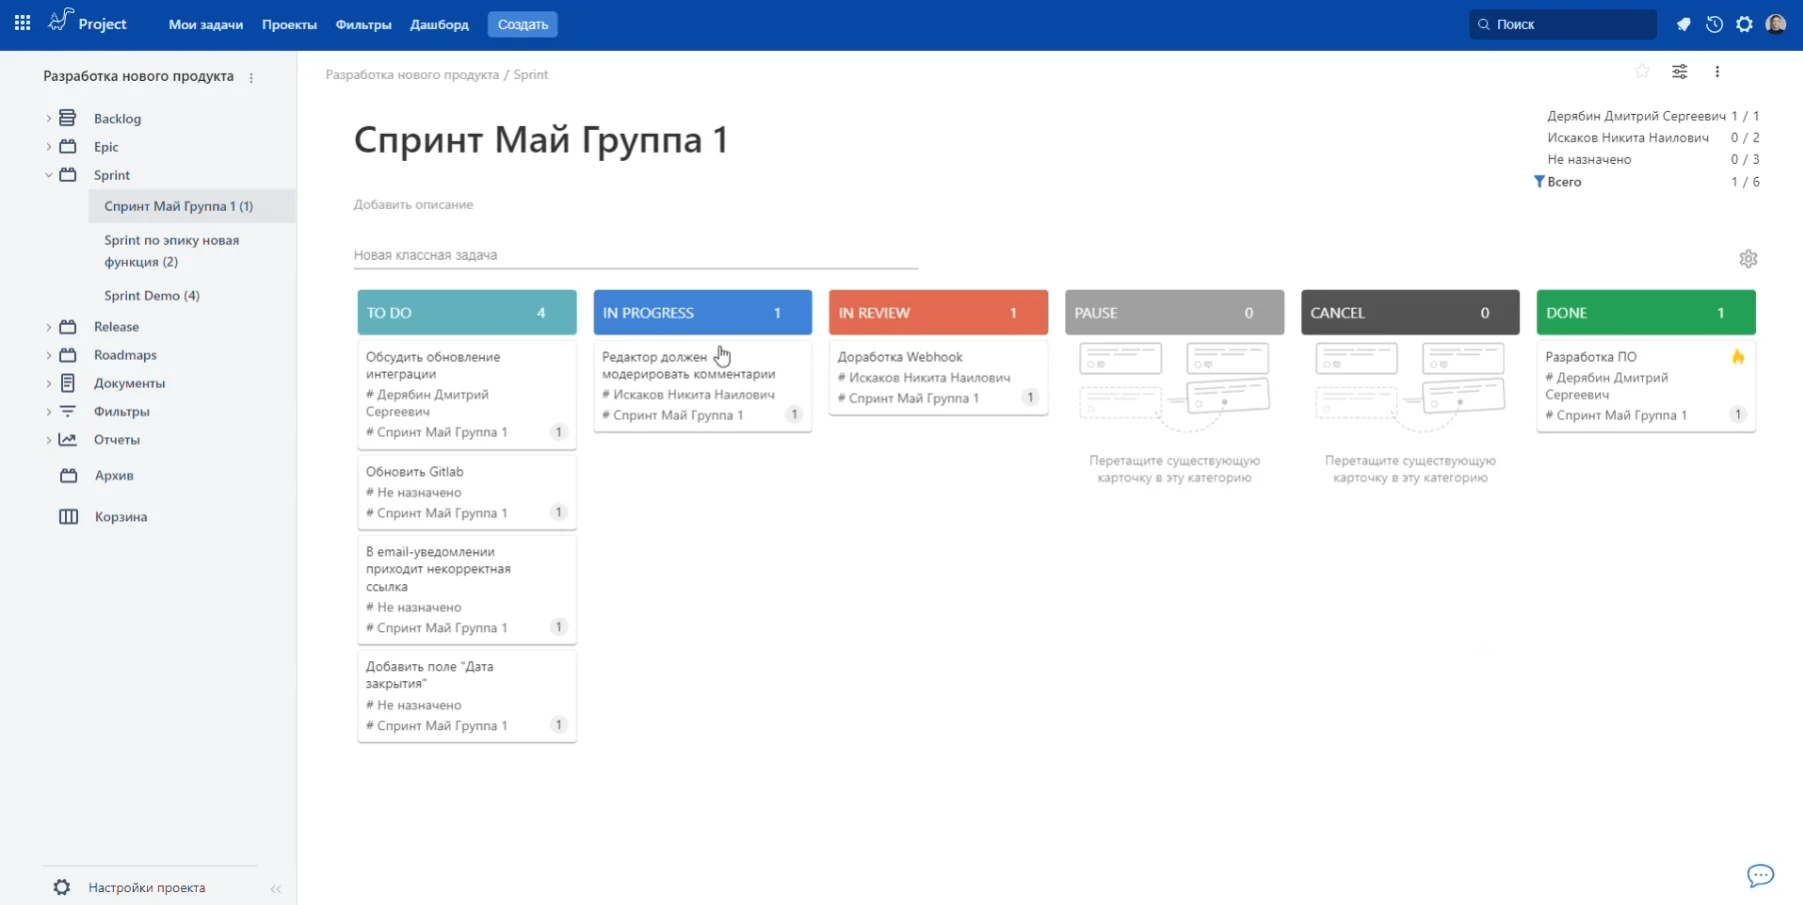This screenshot has height=905, width=1803.
Task: Click the Фильтры filter icon in sidebar
Action: (68, 411)
